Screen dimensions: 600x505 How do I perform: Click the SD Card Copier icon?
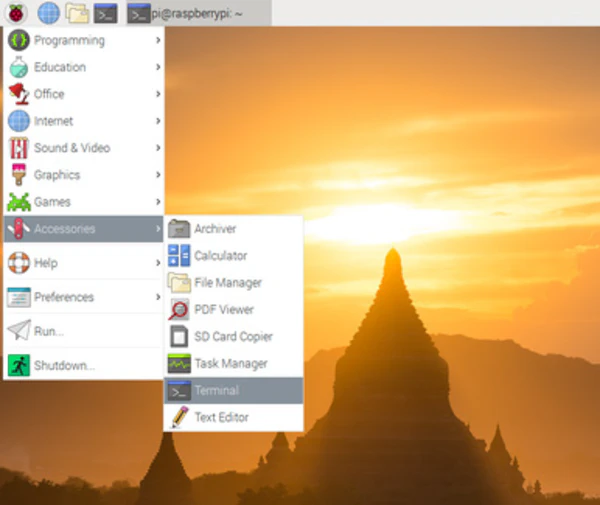coord(179,337)
